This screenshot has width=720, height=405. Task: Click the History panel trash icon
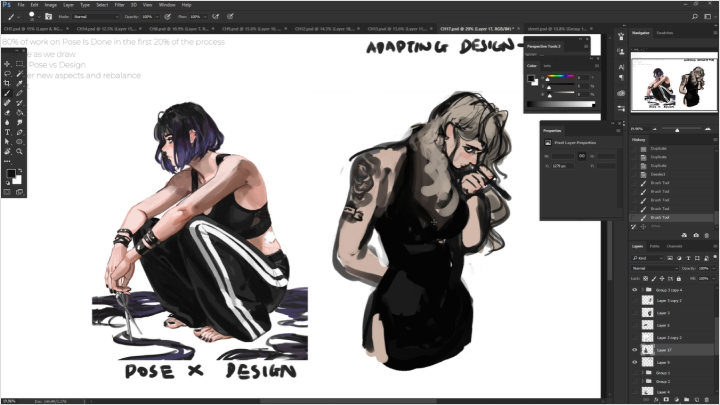tap(707, 235)
